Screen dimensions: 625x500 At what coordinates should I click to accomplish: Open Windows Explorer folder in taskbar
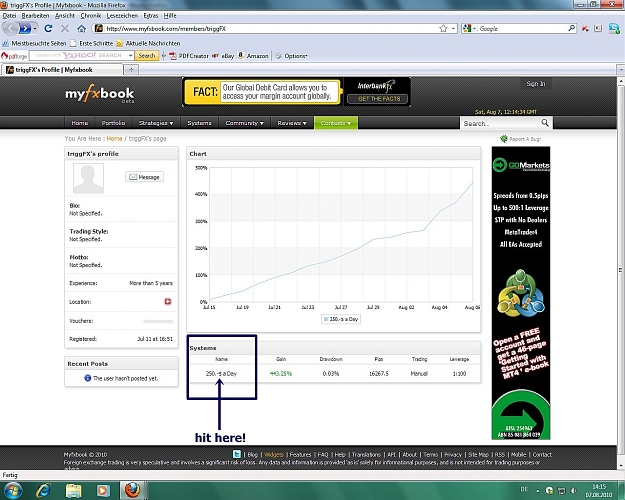point(73,490)
